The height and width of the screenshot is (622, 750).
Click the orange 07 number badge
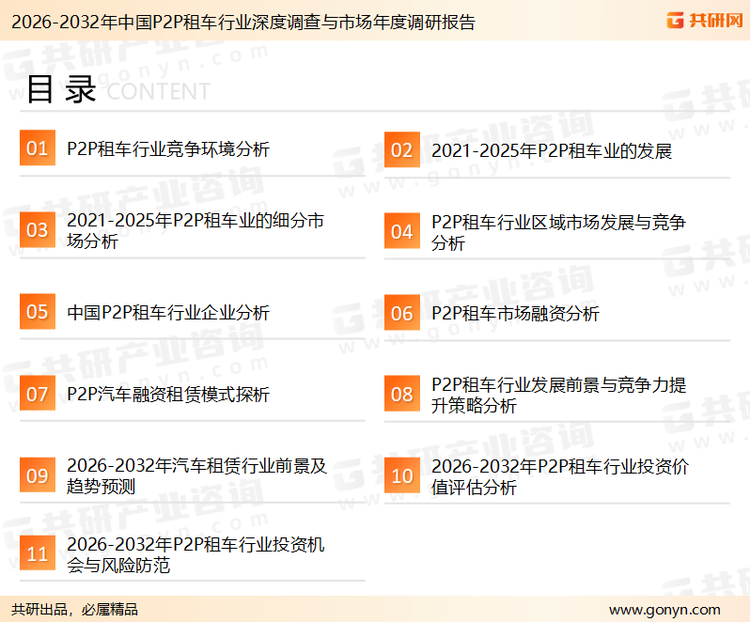[x=37, y=393]
